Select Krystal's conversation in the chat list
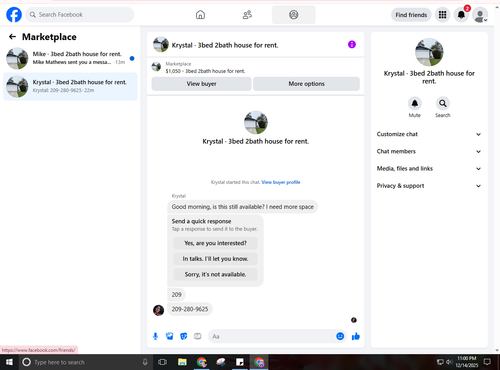500x370 pixels. [70, 86]
